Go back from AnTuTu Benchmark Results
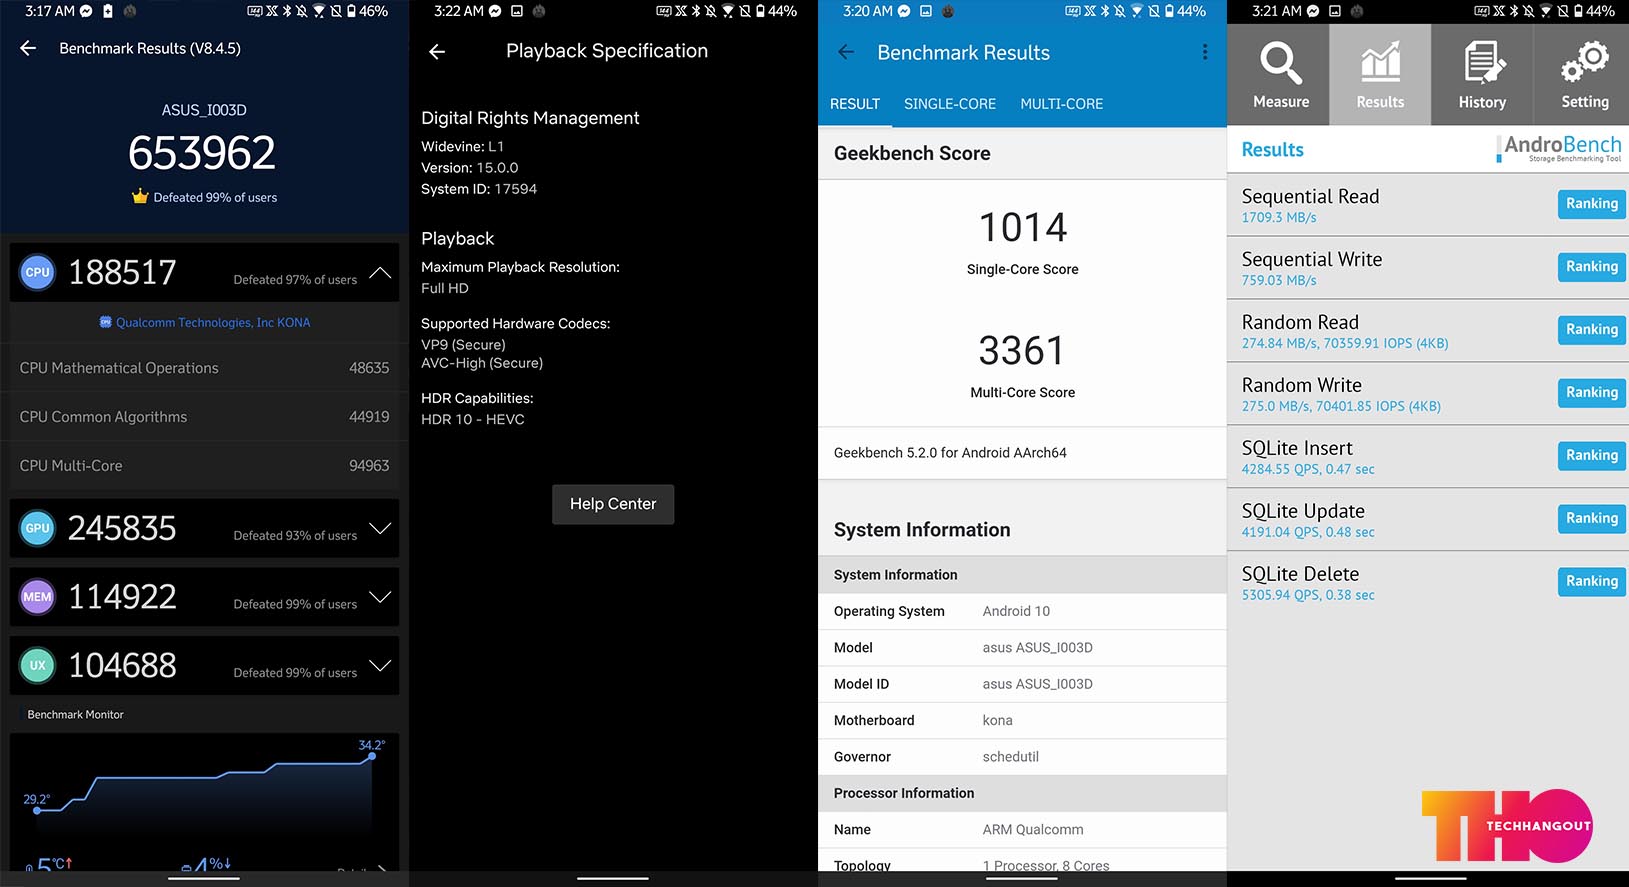This screenshot has height=887, width=1629. [x=28, y=48]
